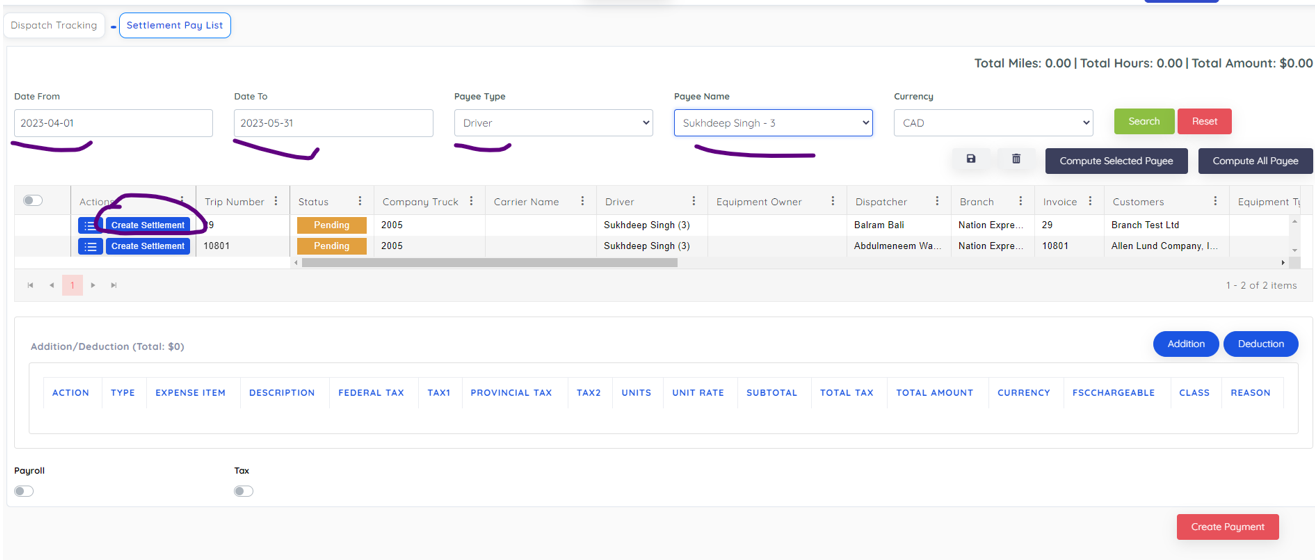Enable the Tax toggle
Screen dimensions: 1315x560
tap(243, 491)
